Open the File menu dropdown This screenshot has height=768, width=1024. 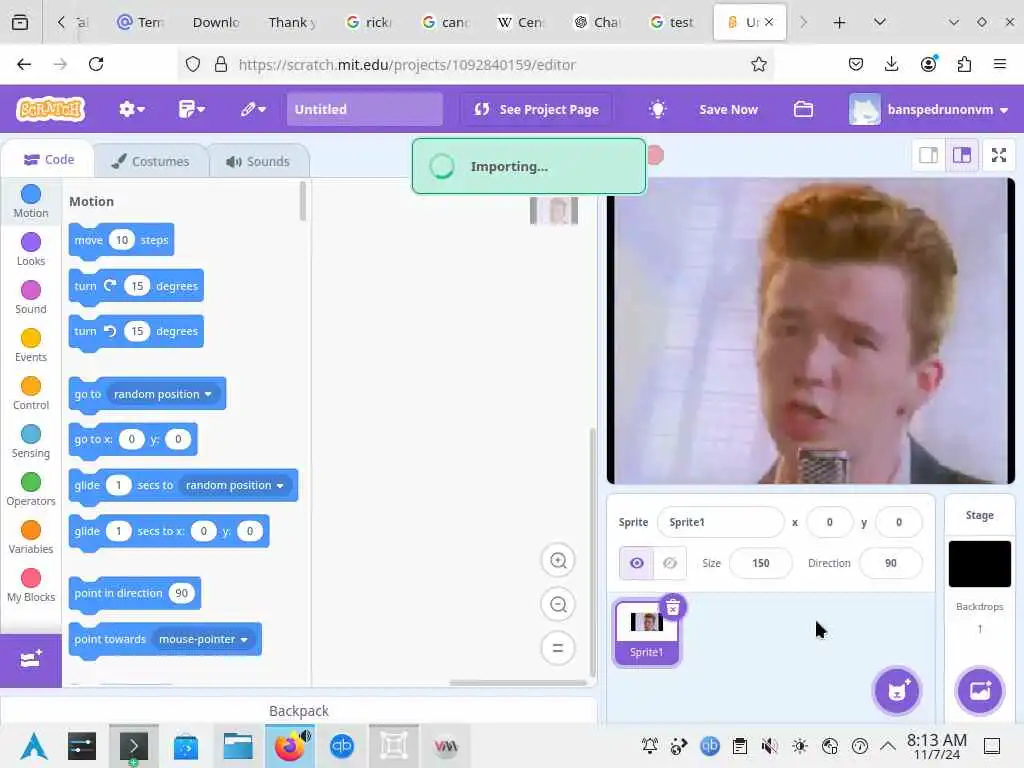tap(191, 109)
